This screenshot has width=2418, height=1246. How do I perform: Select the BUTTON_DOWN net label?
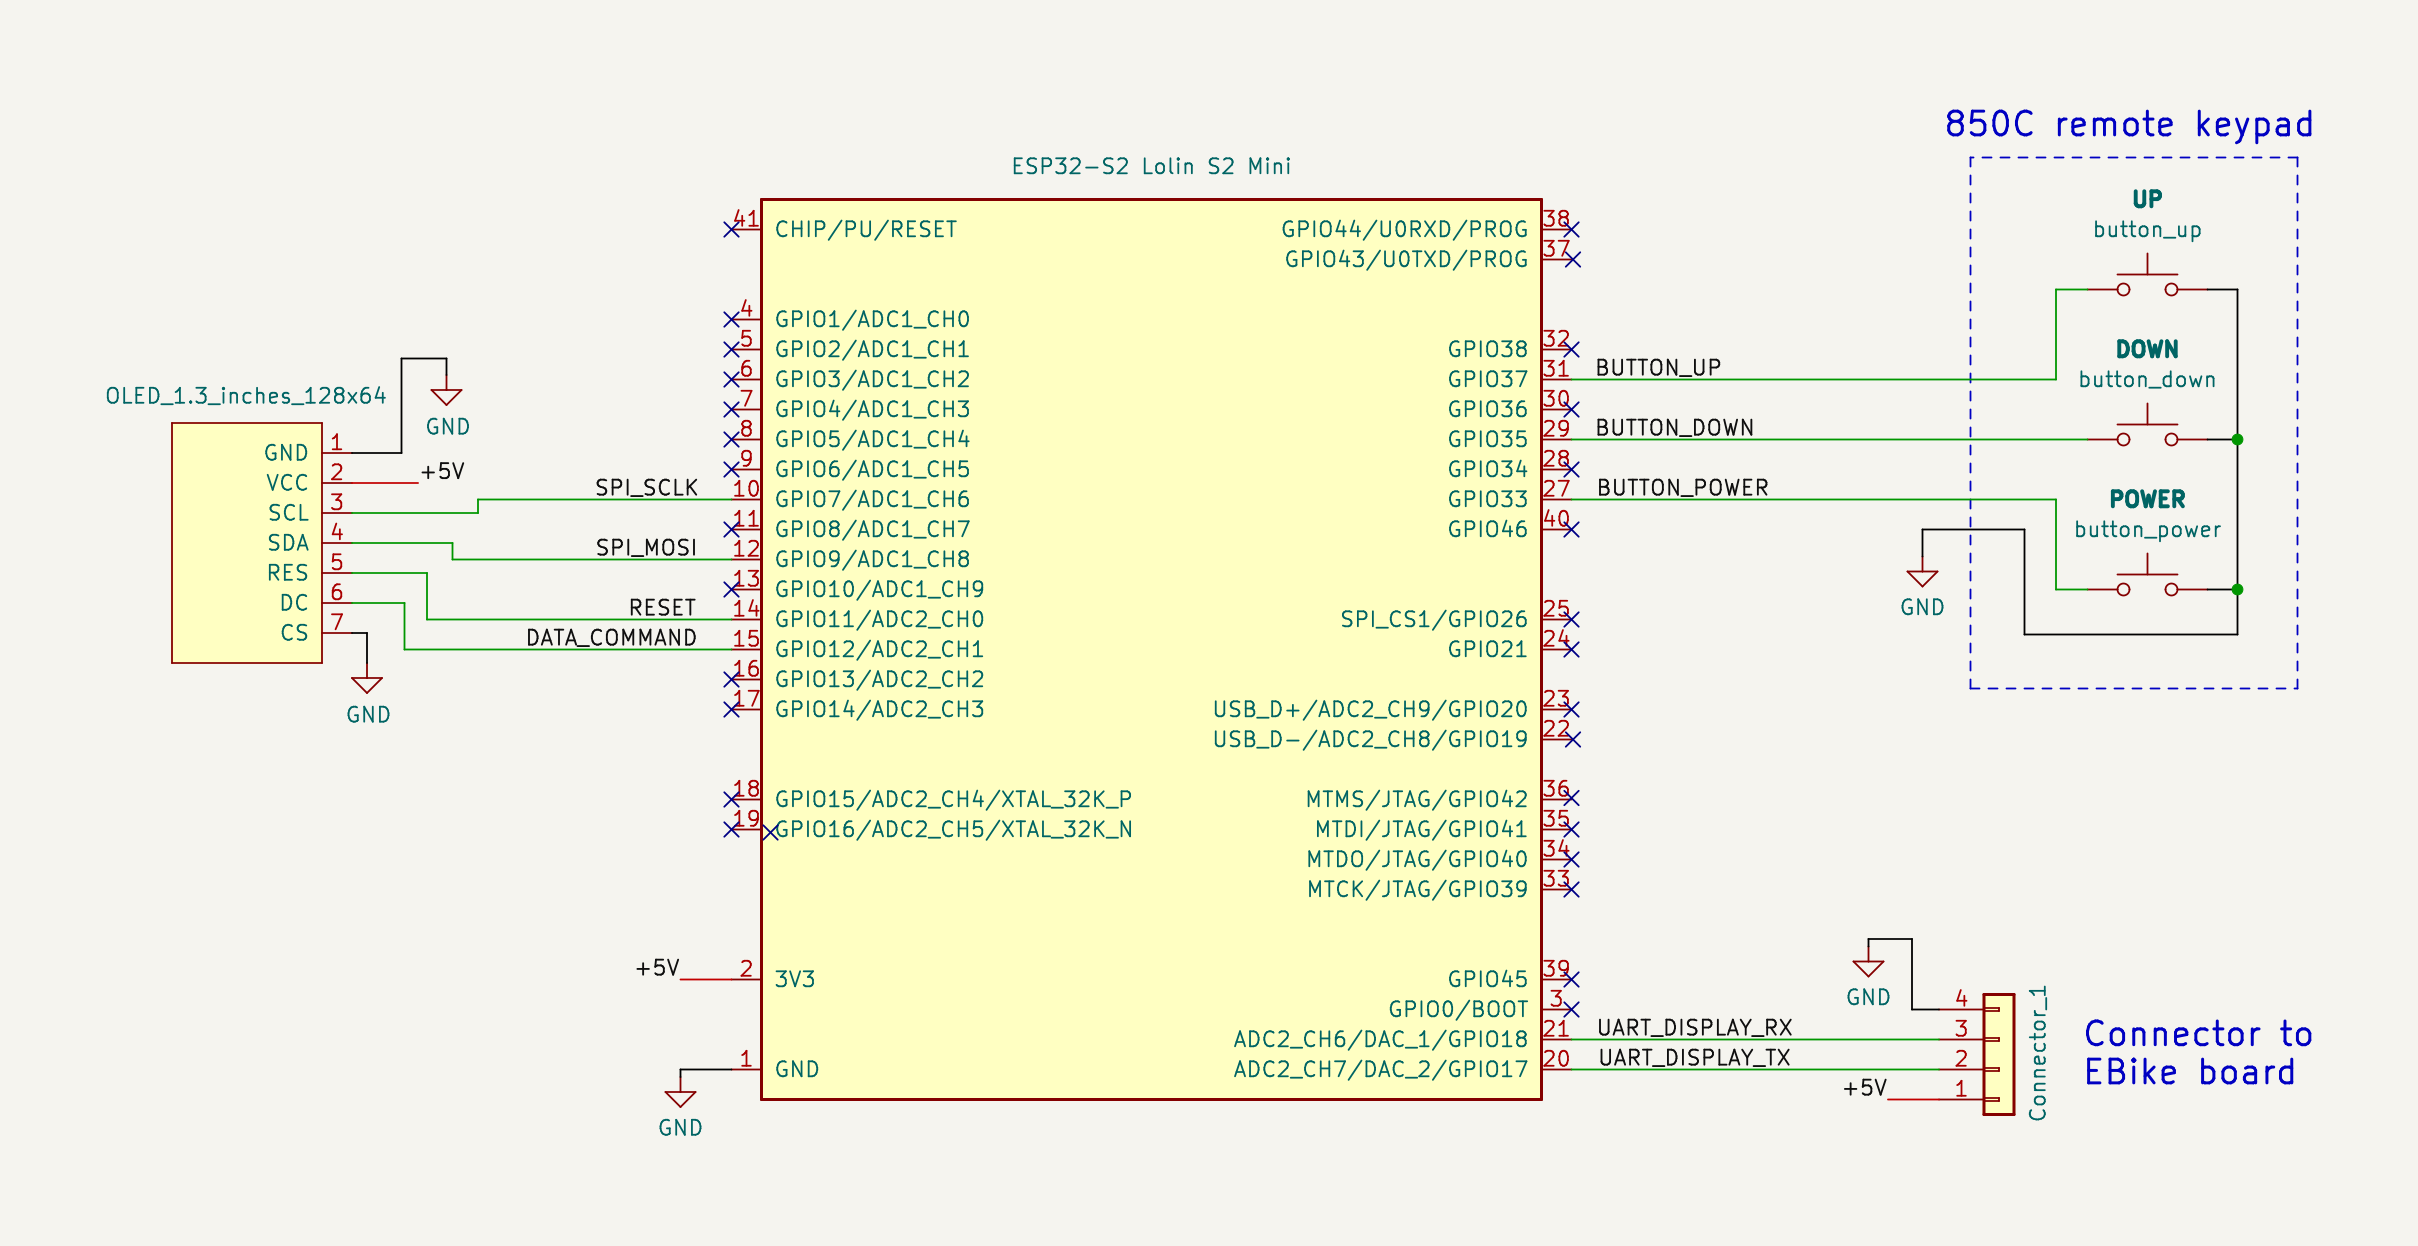click(x=1675, y=427)
